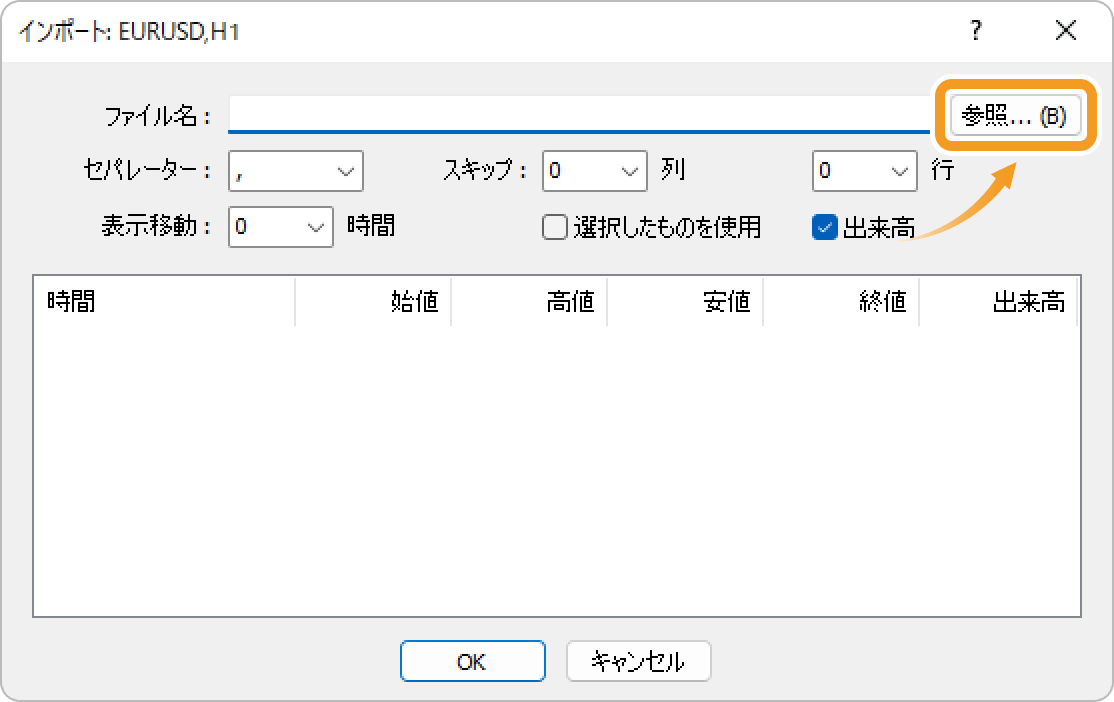Click the ? help icon in title bar
This screenshot has height=702, width=1114.
(975, 31)
